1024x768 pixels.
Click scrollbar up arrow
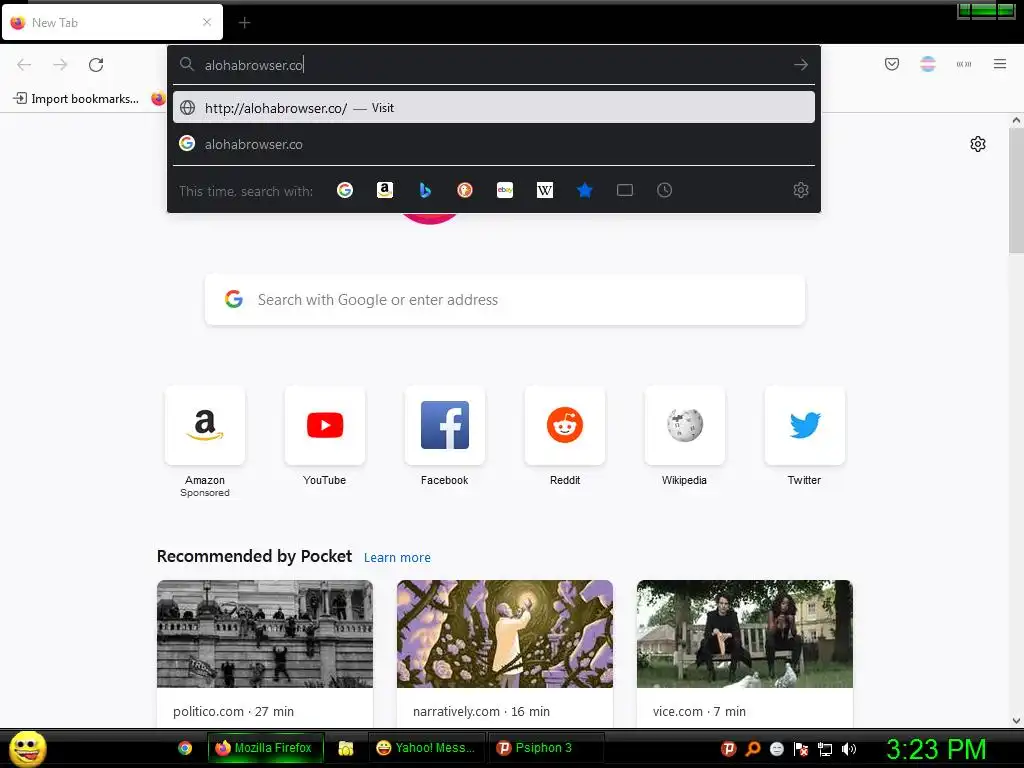click(x=1016, y=120)
